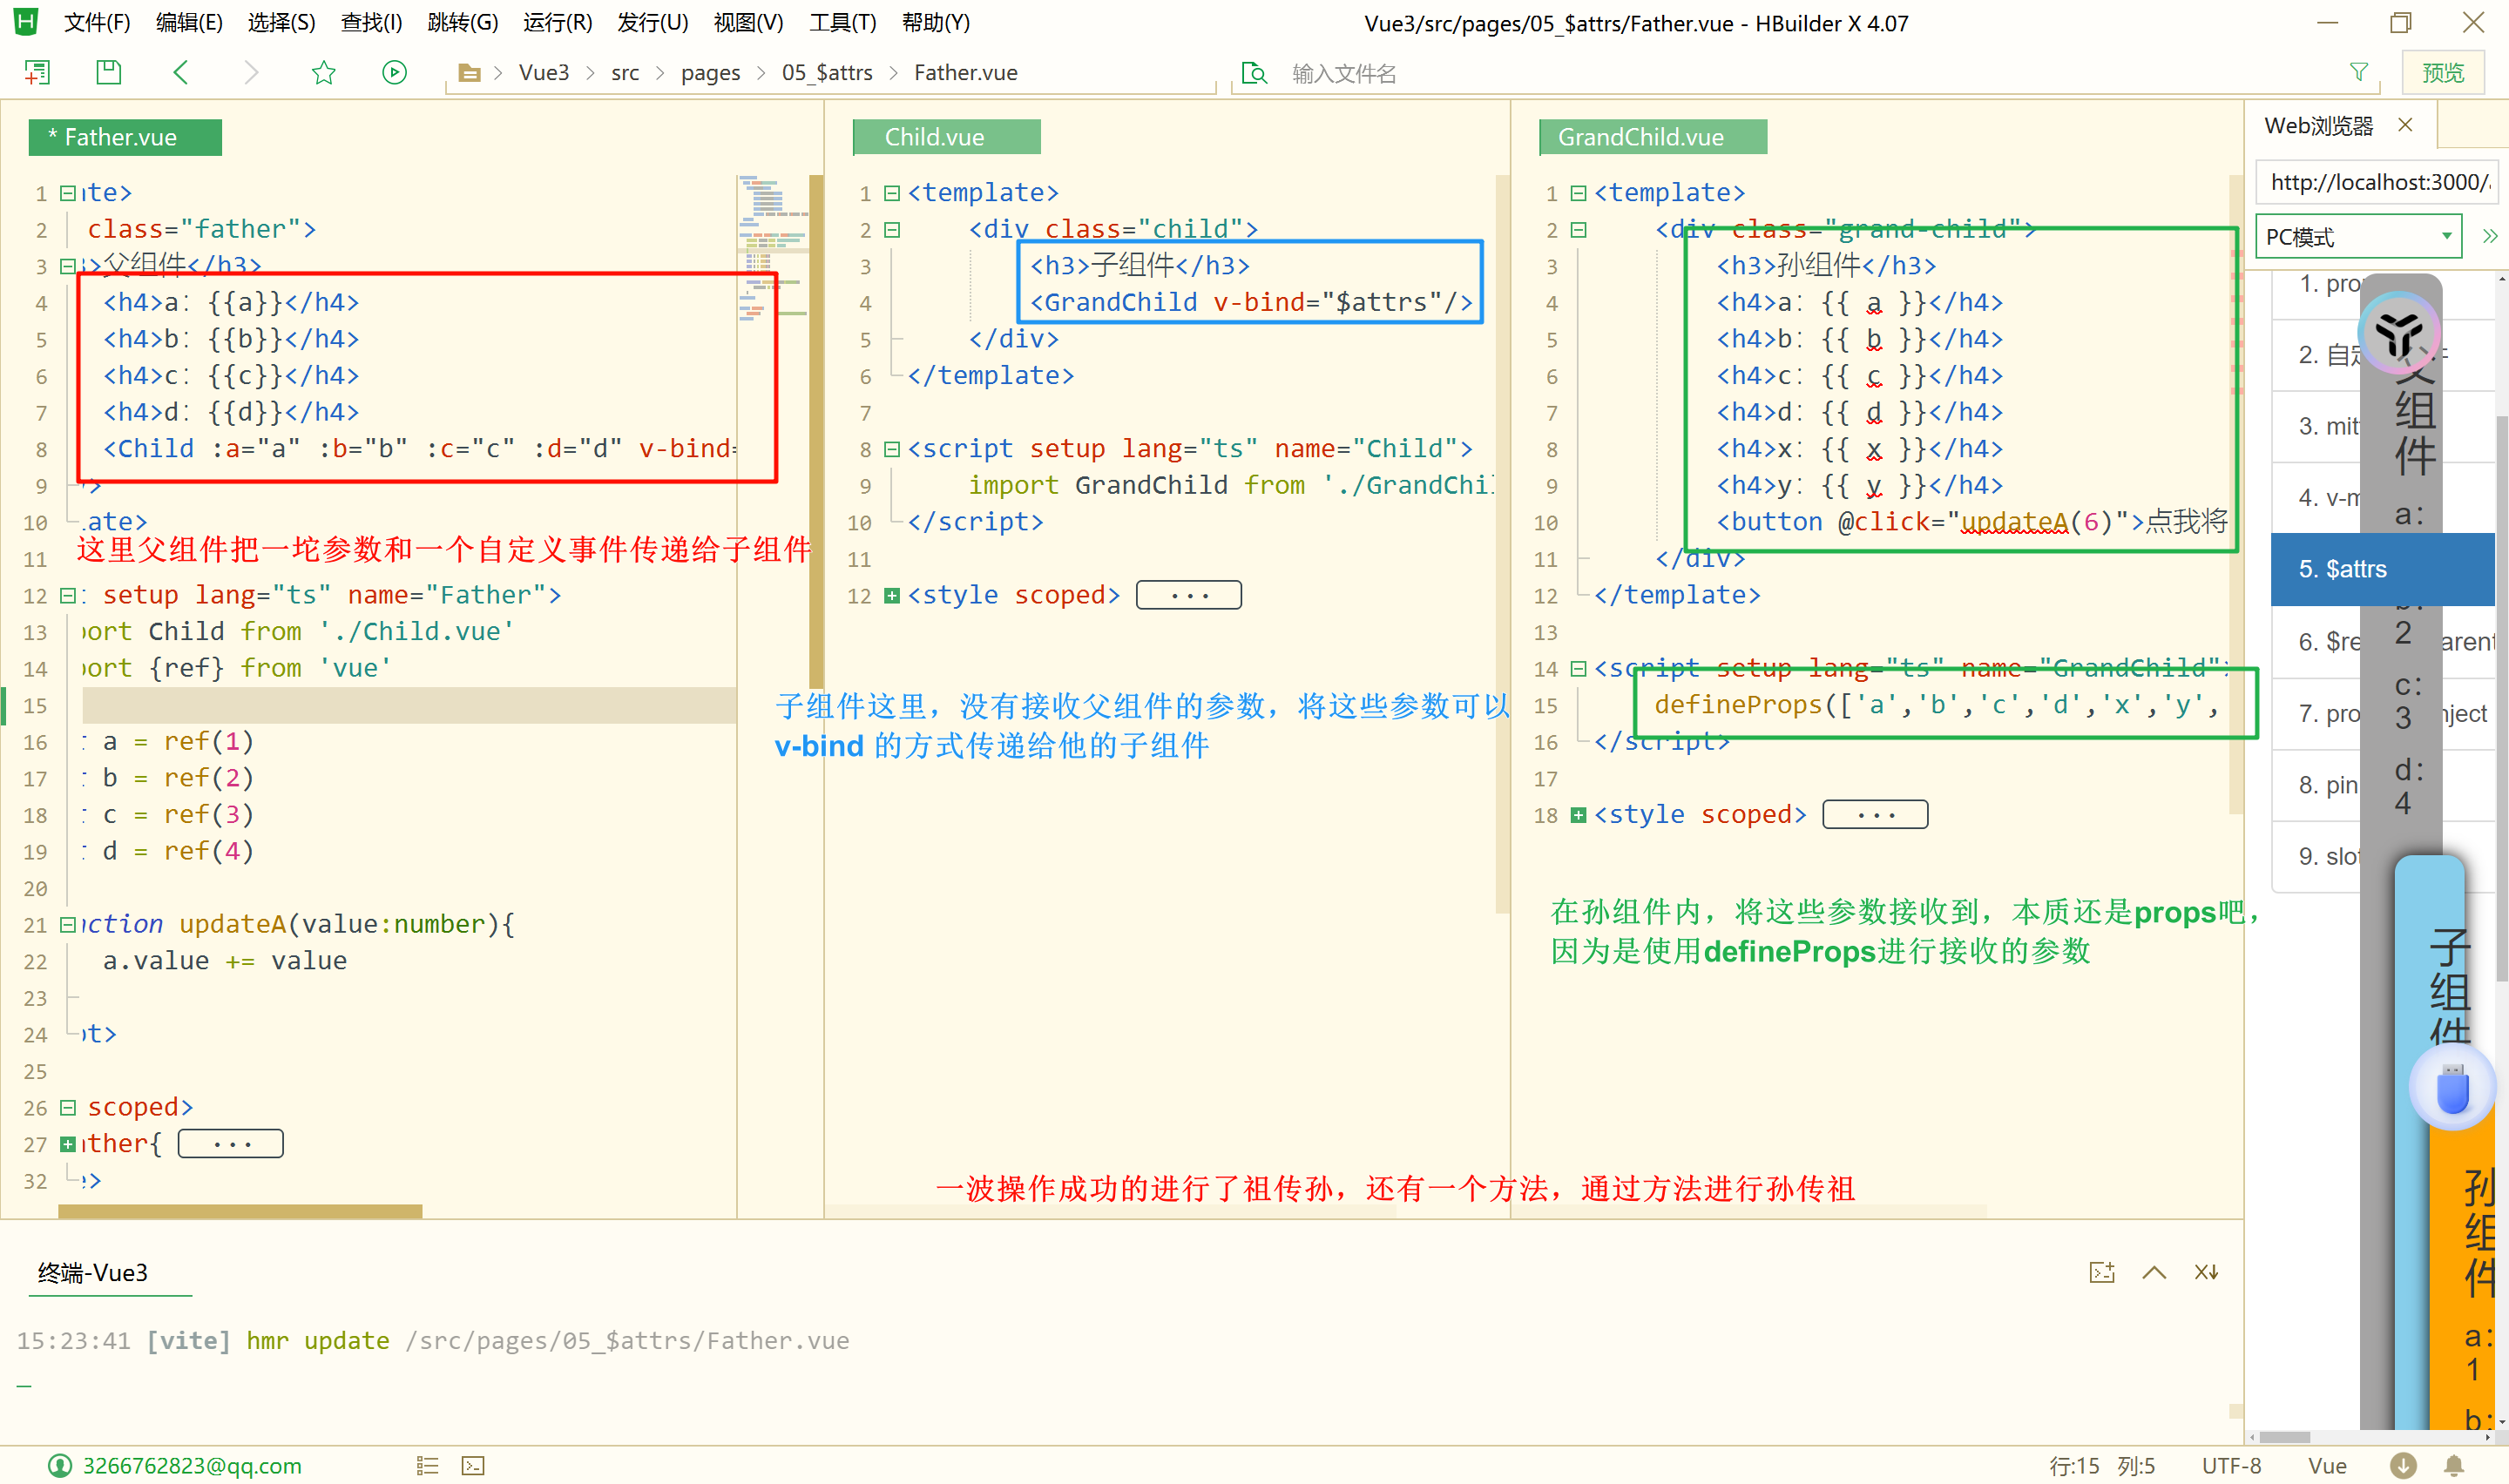Click the notification bell in status bar
The width and height of the screenshot is (2509, 1484).
click(2453, 1465)
